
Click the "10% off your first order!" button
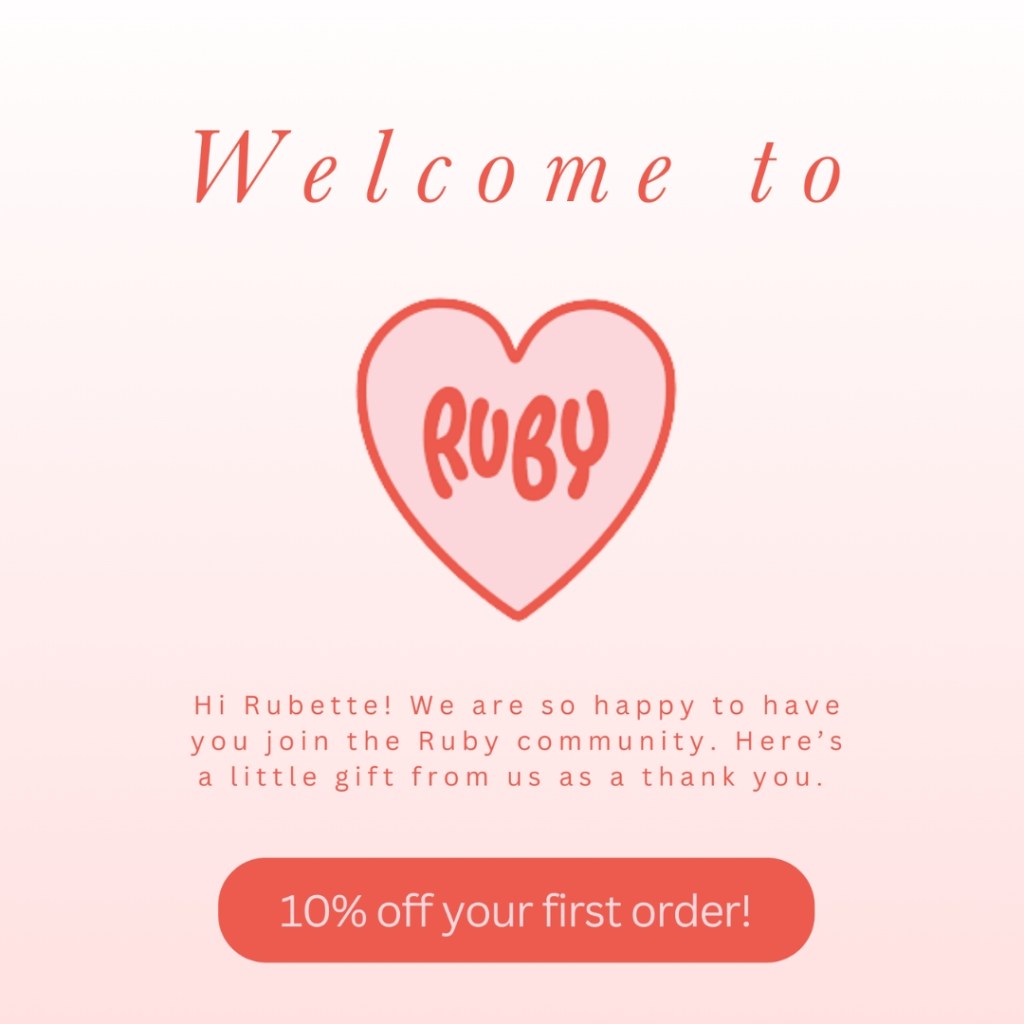(516, 910)
